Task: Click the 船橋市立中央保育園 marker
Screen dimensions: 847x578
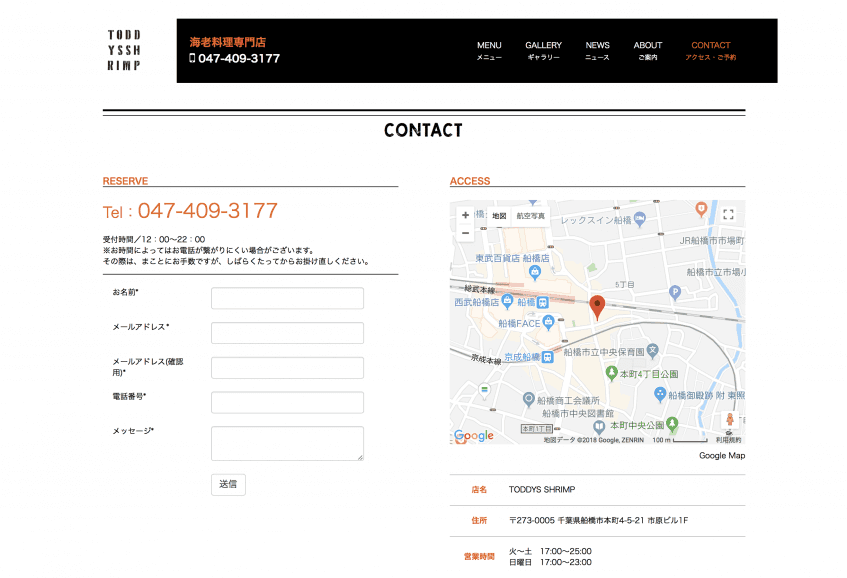Action: (x=653, y=351)
